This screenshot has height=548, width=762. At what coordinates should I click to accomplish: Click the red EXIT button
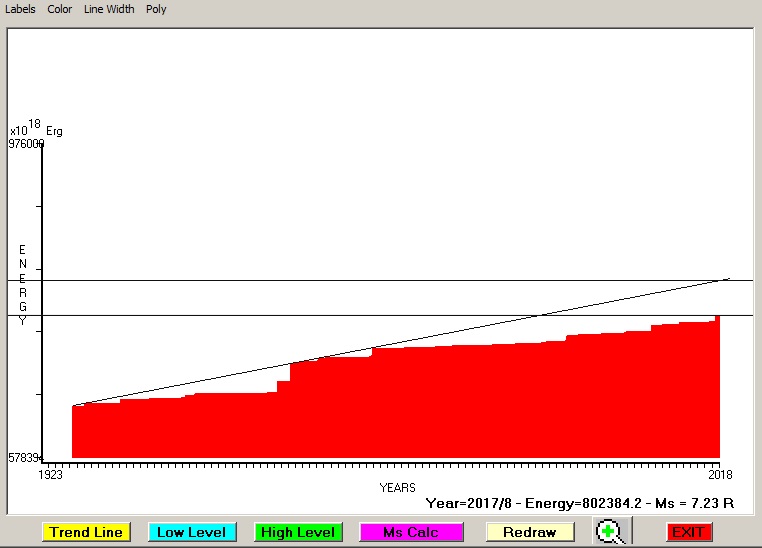tap(688, 532)
